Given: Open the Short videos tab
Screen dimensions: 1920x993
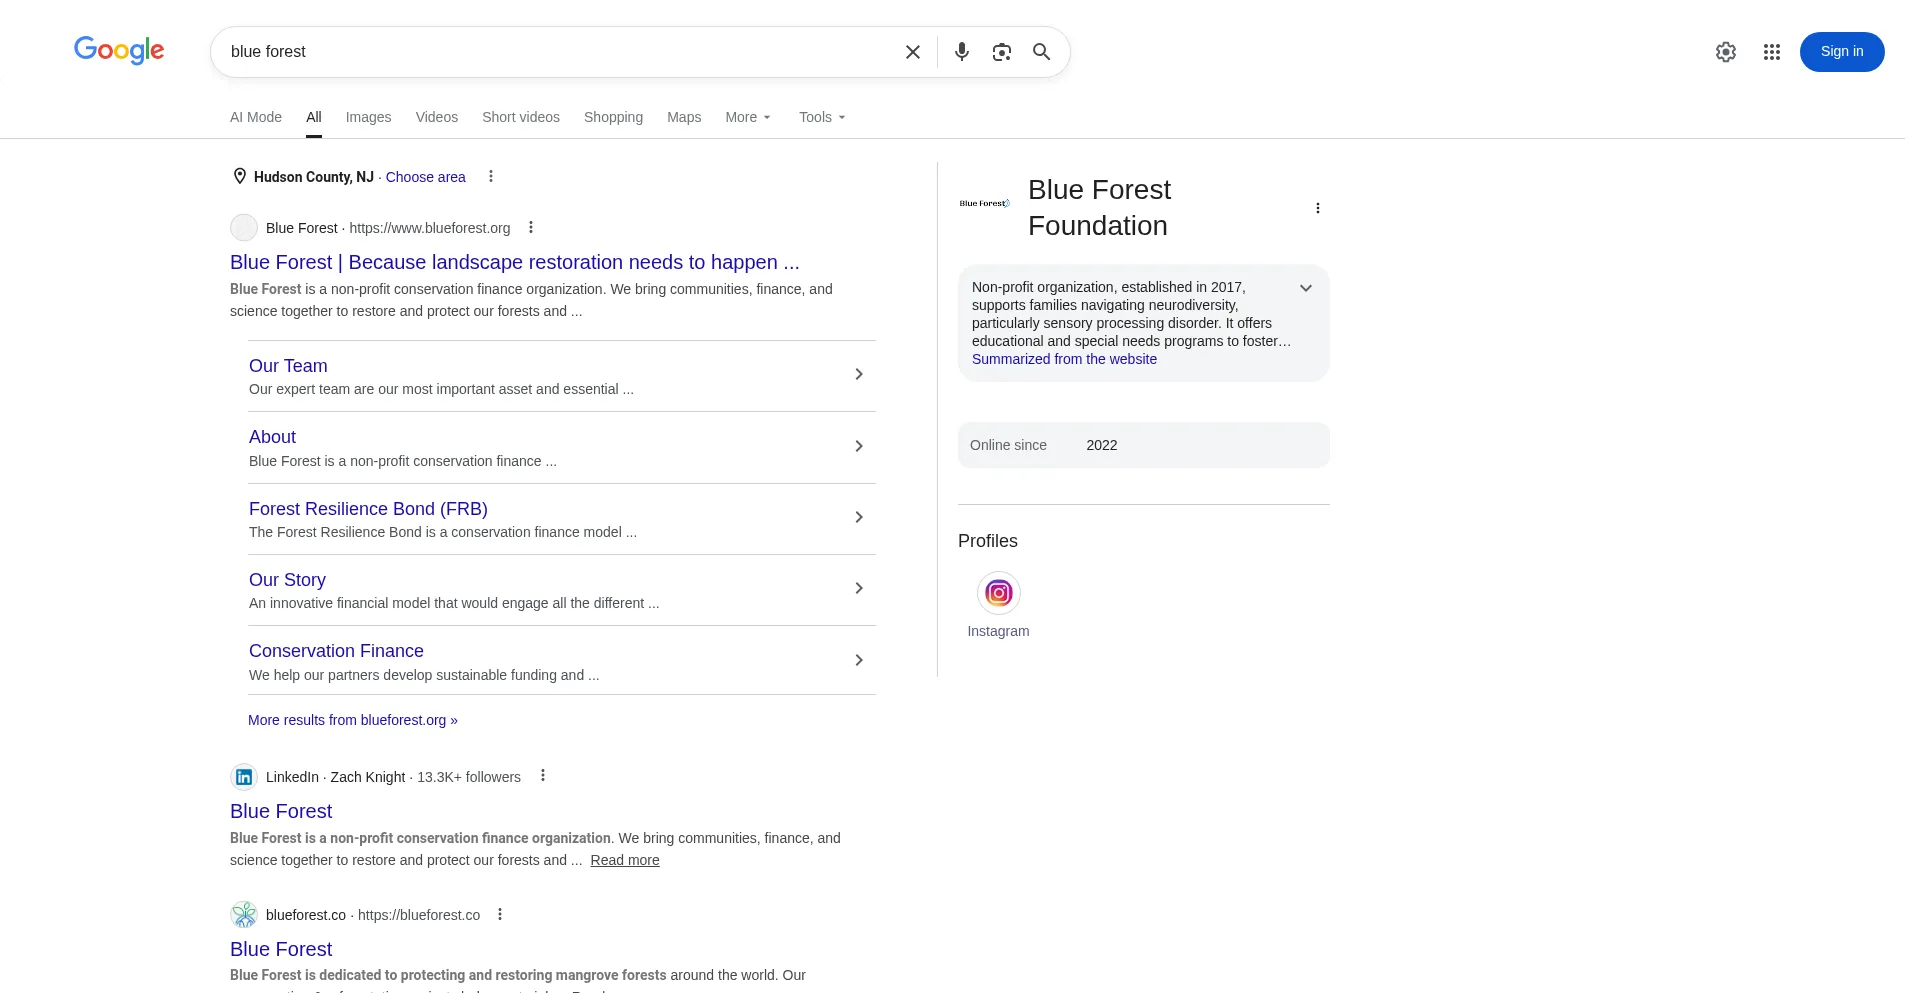Looking at the screenshot, I should pyautogui.click(x=521, y=117).
